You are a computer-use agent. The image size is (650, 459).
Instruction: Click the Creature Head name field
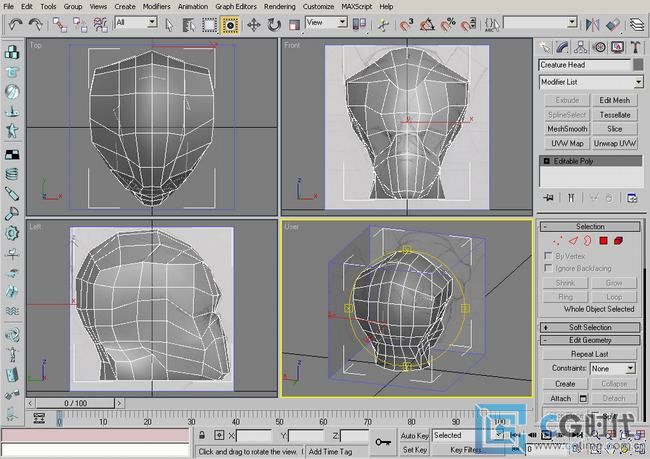585,65
